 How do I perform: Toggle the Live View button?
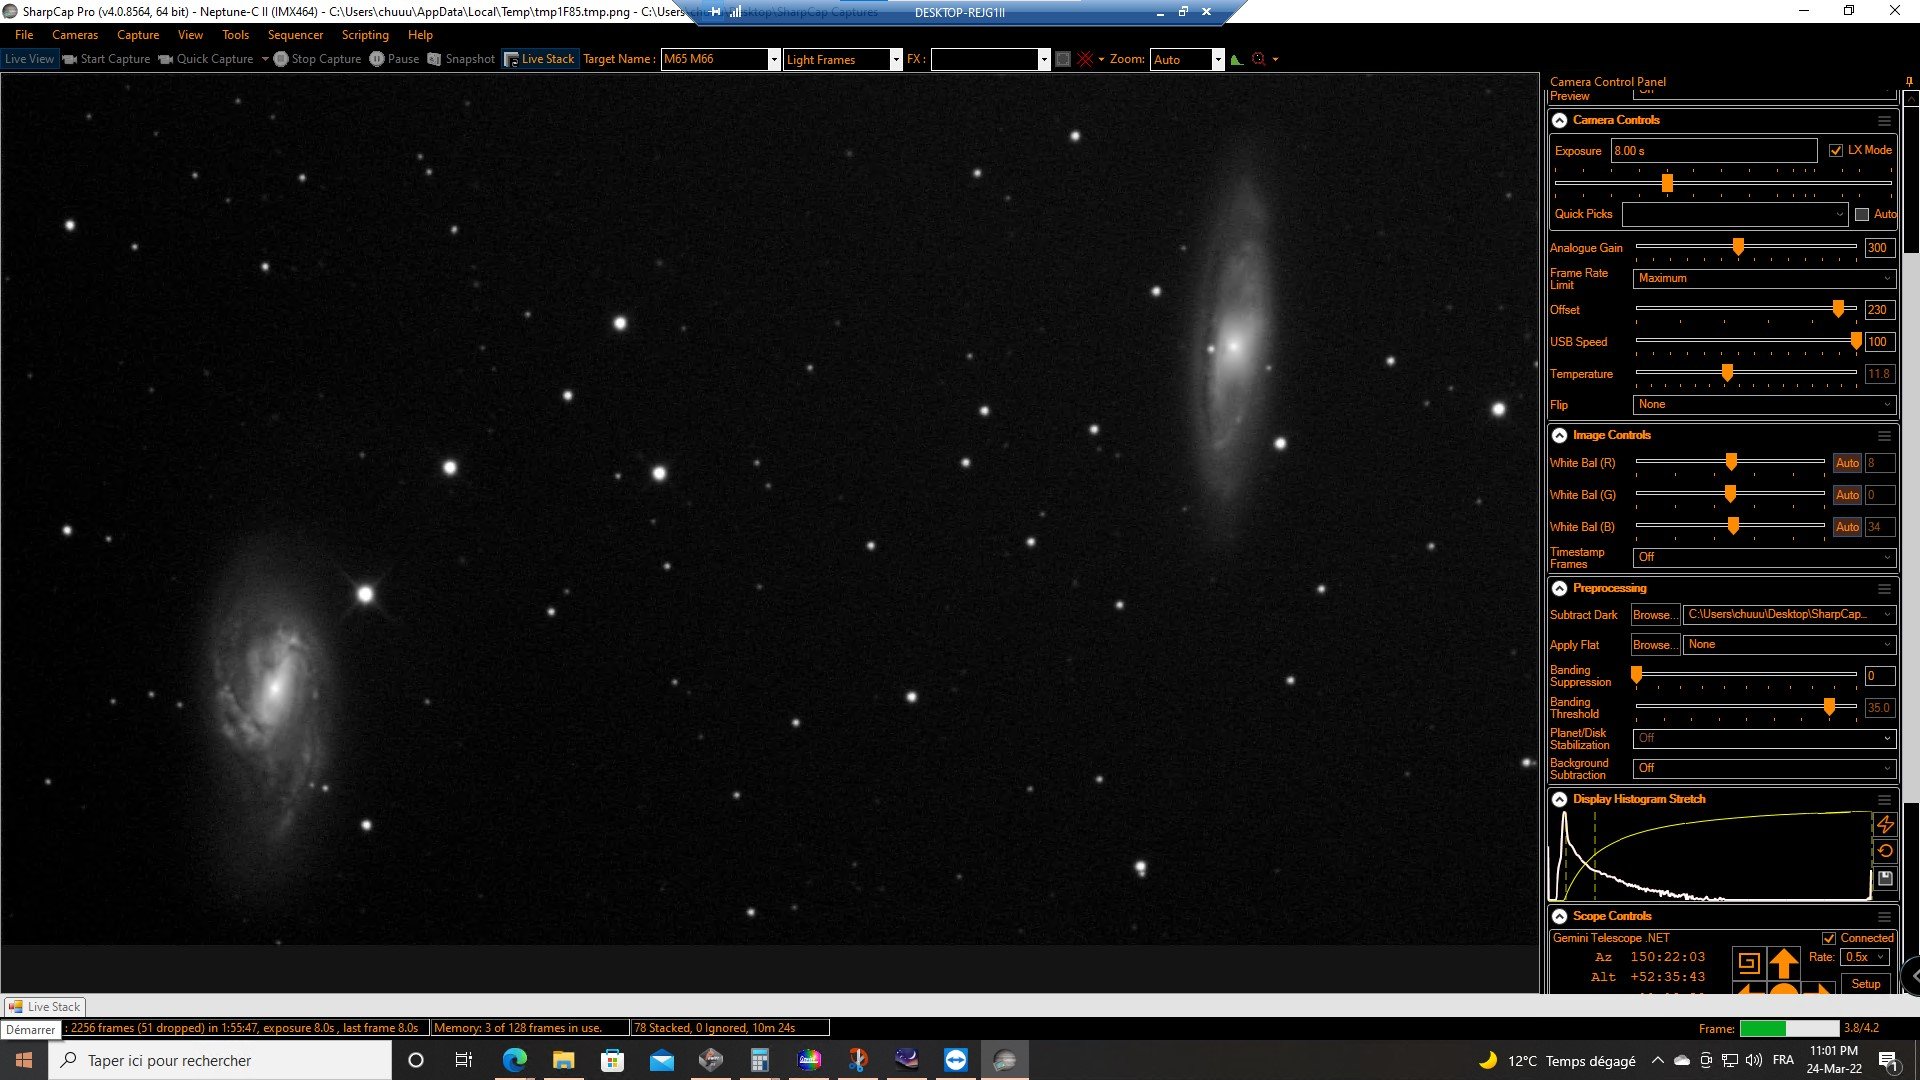(x=29, y=59)
